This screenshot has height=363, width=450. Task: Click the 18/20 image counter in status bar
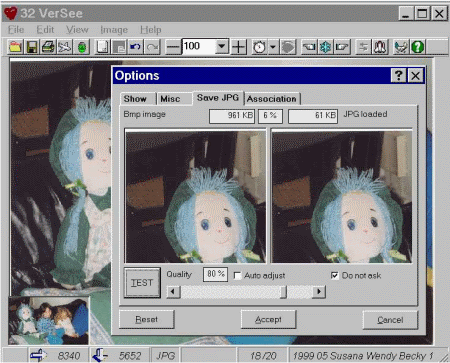[263, 356]
